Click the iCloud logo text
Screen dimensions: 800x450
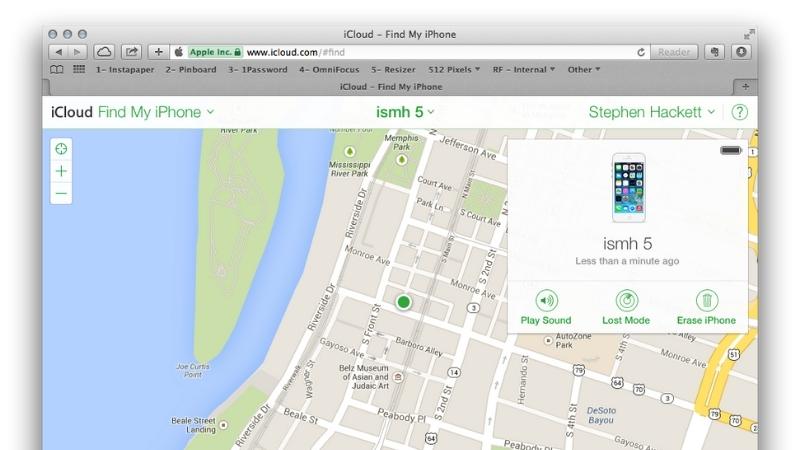(x=71, y=112)
